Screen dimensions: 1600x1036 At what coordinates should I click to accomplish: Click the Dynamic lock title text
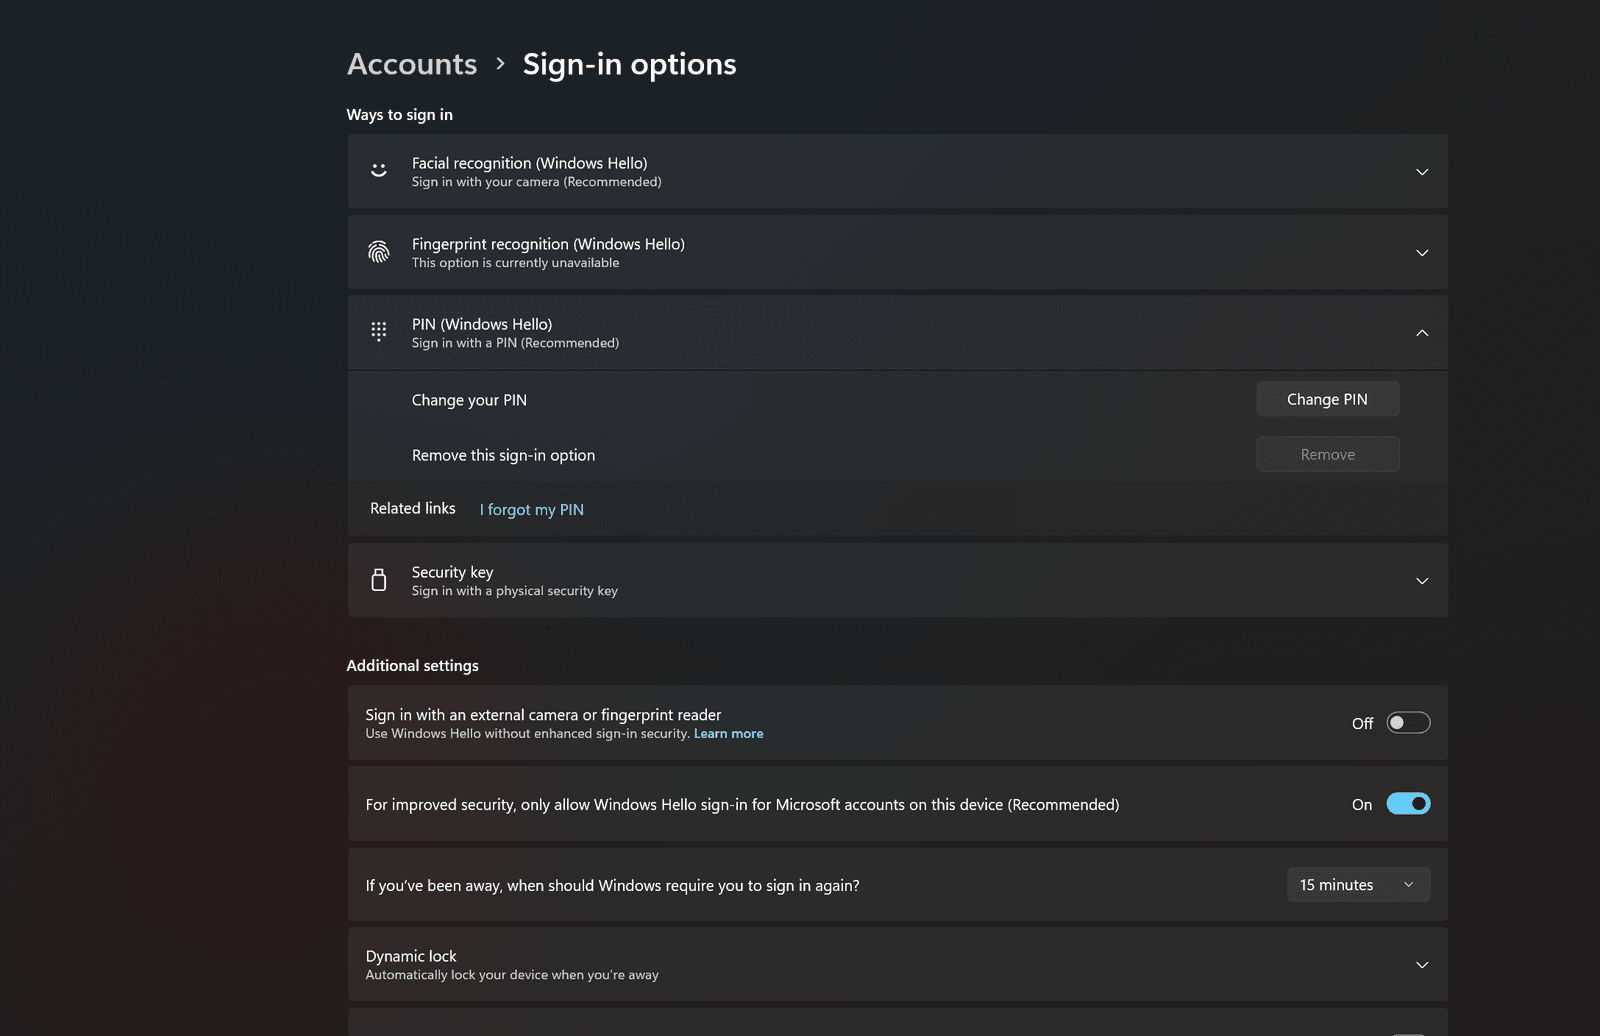point(411,956)
